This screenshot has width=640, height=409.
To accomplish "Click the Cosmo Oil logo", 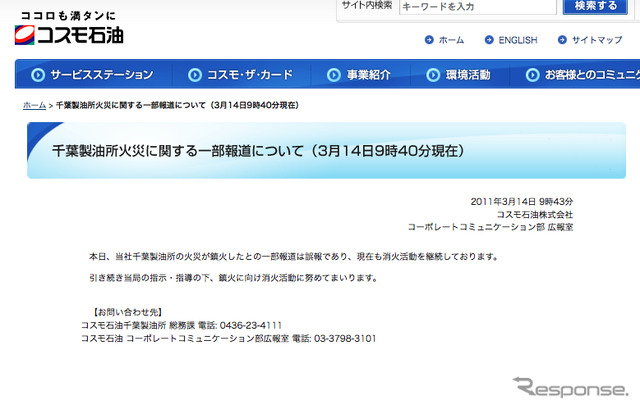I will coord(69,35).
